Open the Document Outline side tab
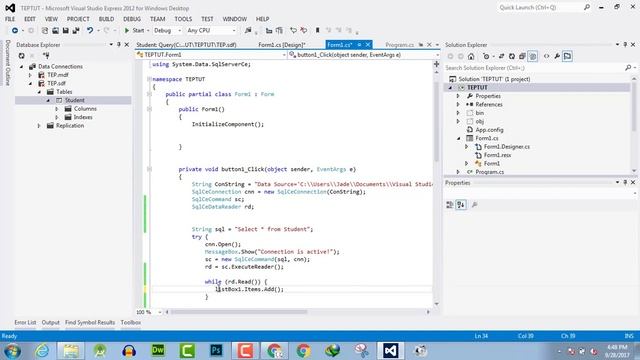This screenshot has height=360, width=640. pyautogui.click(x=8, y=62)
